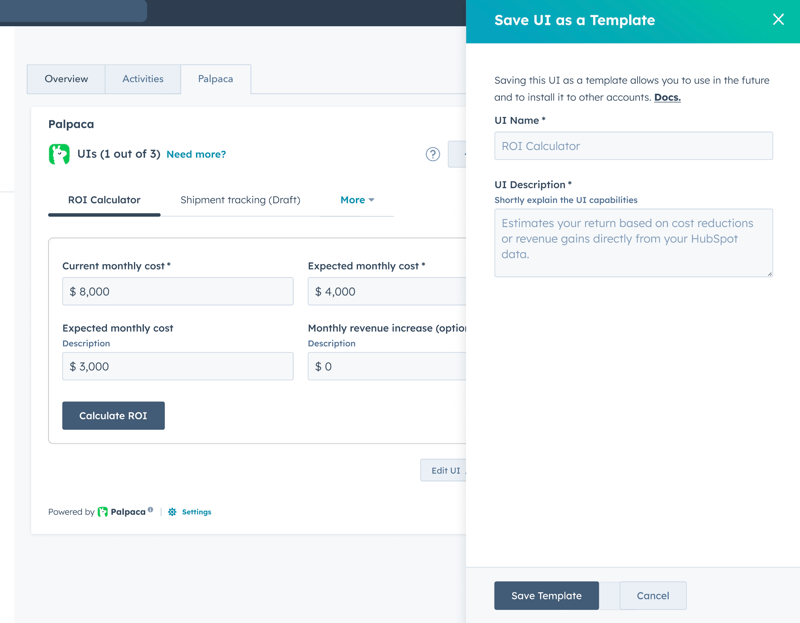Click the Settings gear icon
This screenshot has width=800, height=623.
point(172,512)
